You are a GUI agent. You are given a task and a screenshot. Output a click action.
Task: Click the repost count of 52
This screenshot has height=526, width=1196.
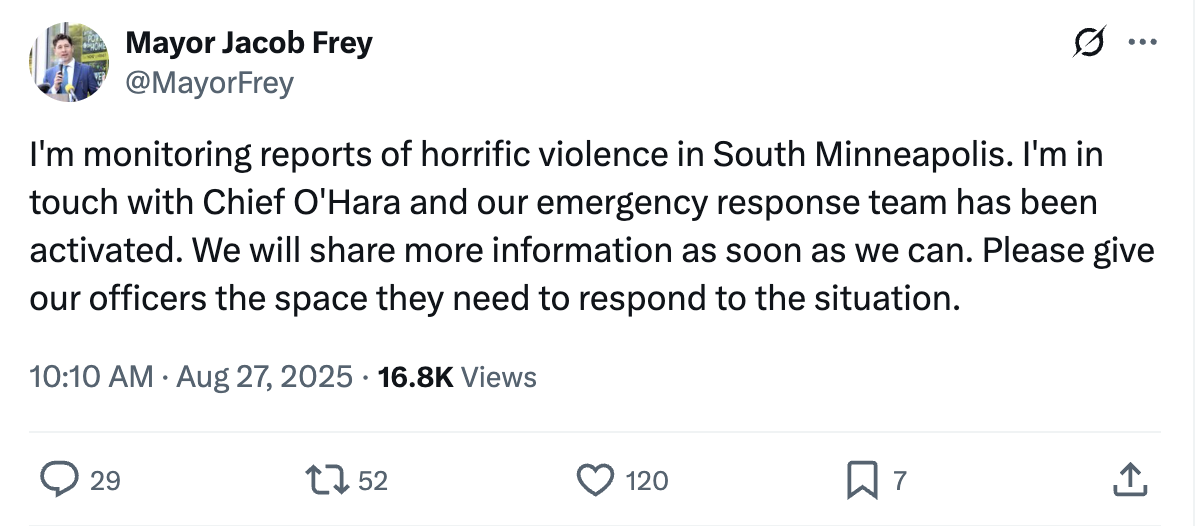click(372, 482)
